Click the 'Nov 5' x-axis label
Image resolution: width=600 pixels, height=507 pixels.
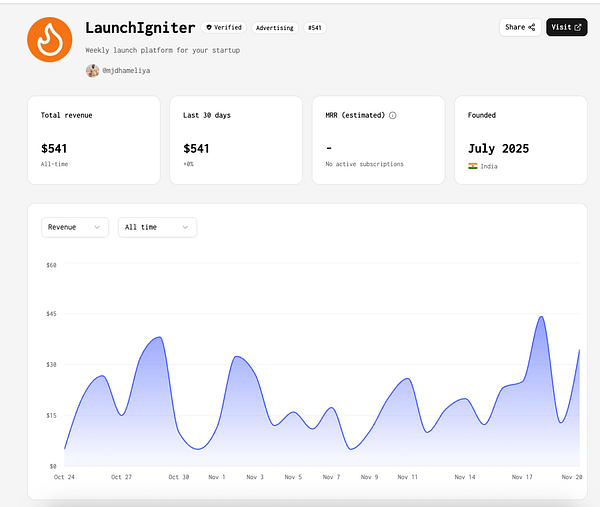293,477
